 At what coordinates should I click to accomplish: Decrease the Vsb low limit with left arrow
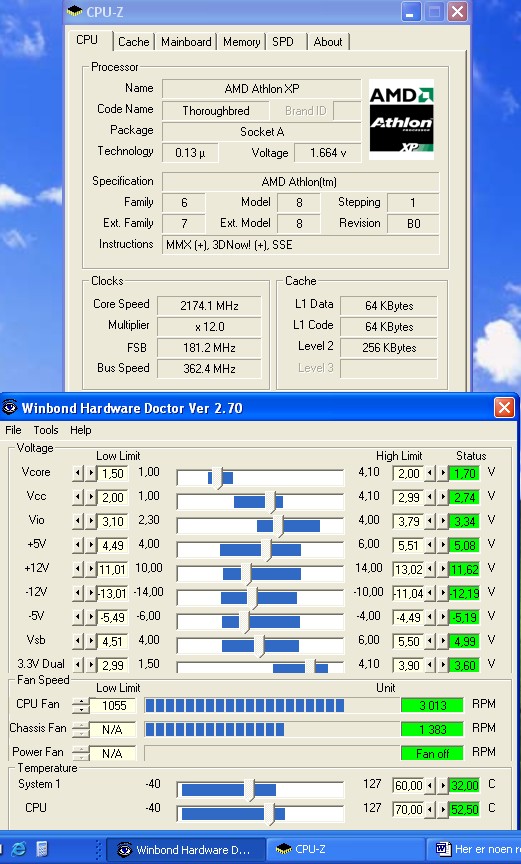(78, 641)
